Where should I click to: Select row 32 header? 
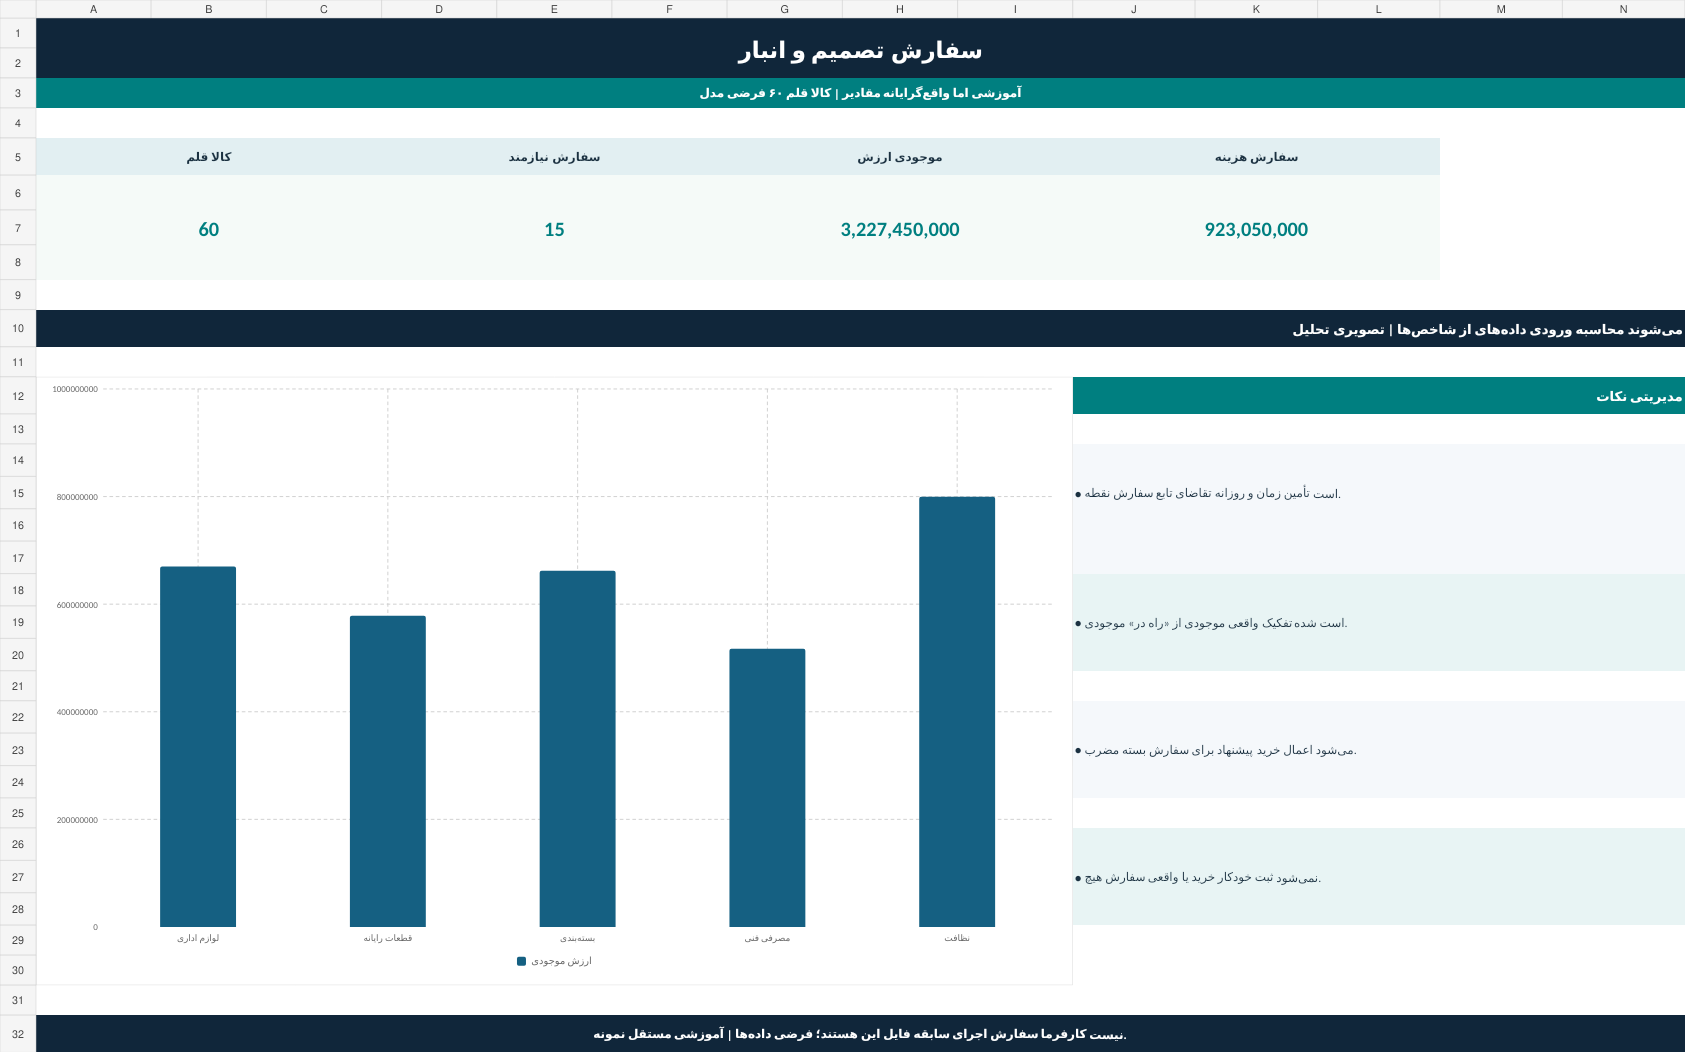point(18,1033)
